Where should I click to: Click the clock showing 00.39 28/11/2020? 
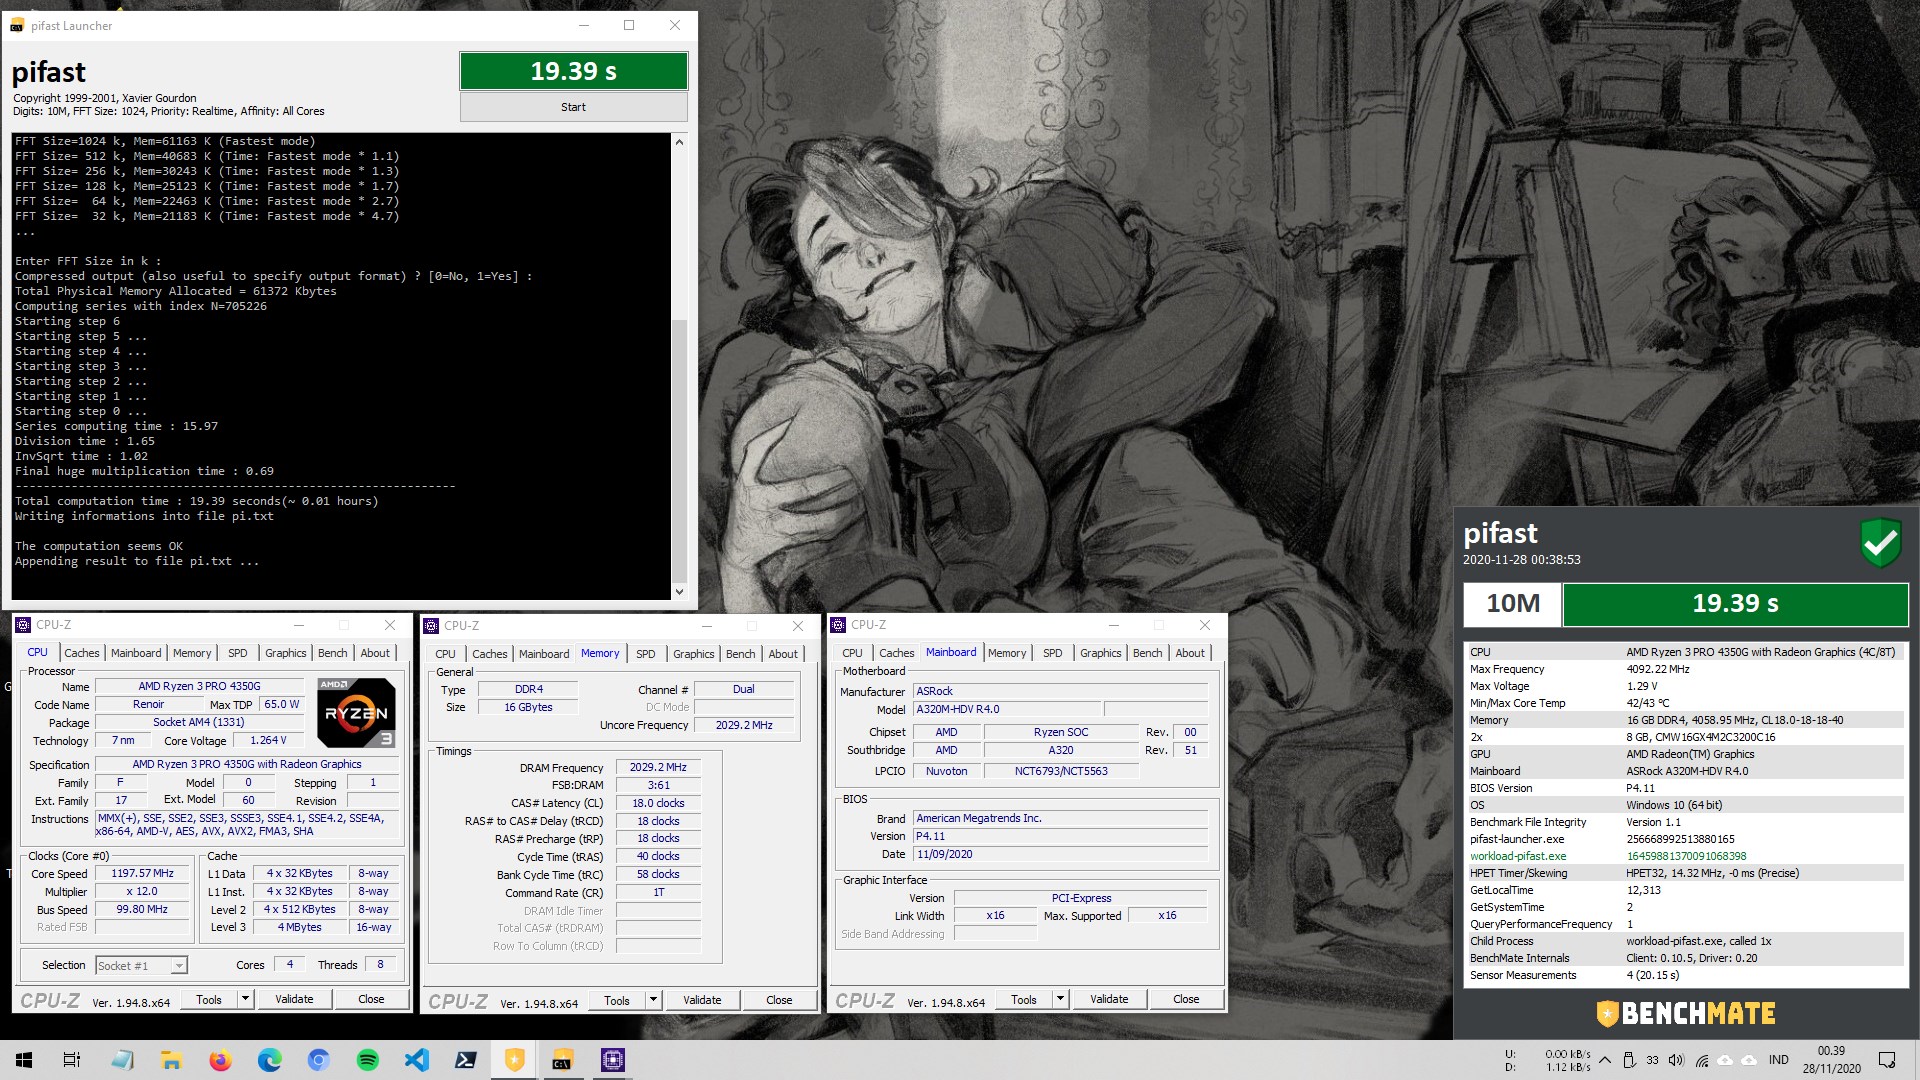coord(1831,1060)
